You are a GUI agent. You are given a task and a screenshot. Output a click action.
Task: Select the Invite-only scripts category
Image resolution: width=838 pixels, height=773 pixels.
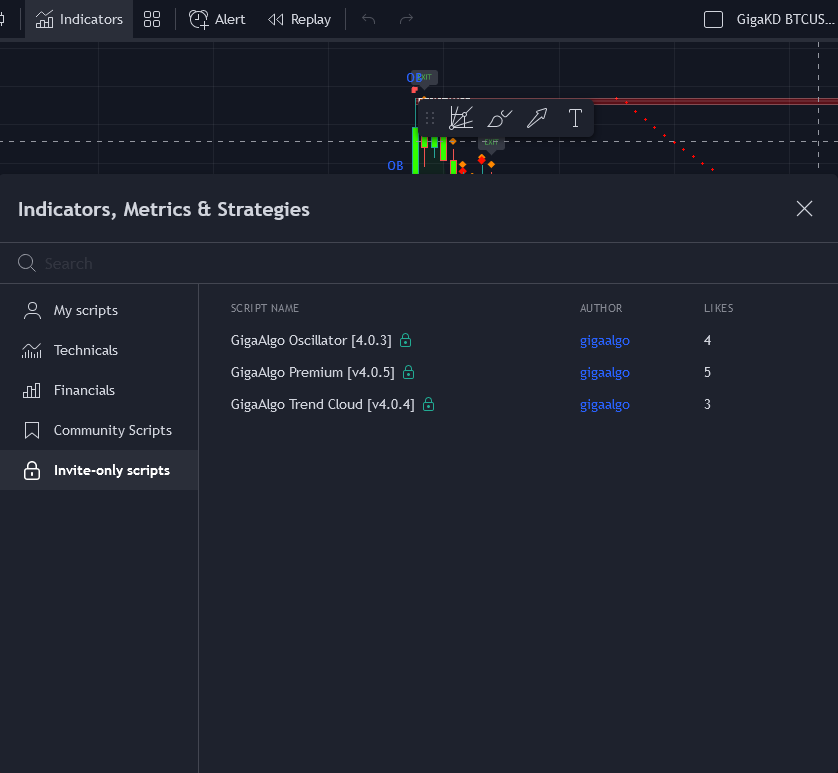tap(99, 470)
